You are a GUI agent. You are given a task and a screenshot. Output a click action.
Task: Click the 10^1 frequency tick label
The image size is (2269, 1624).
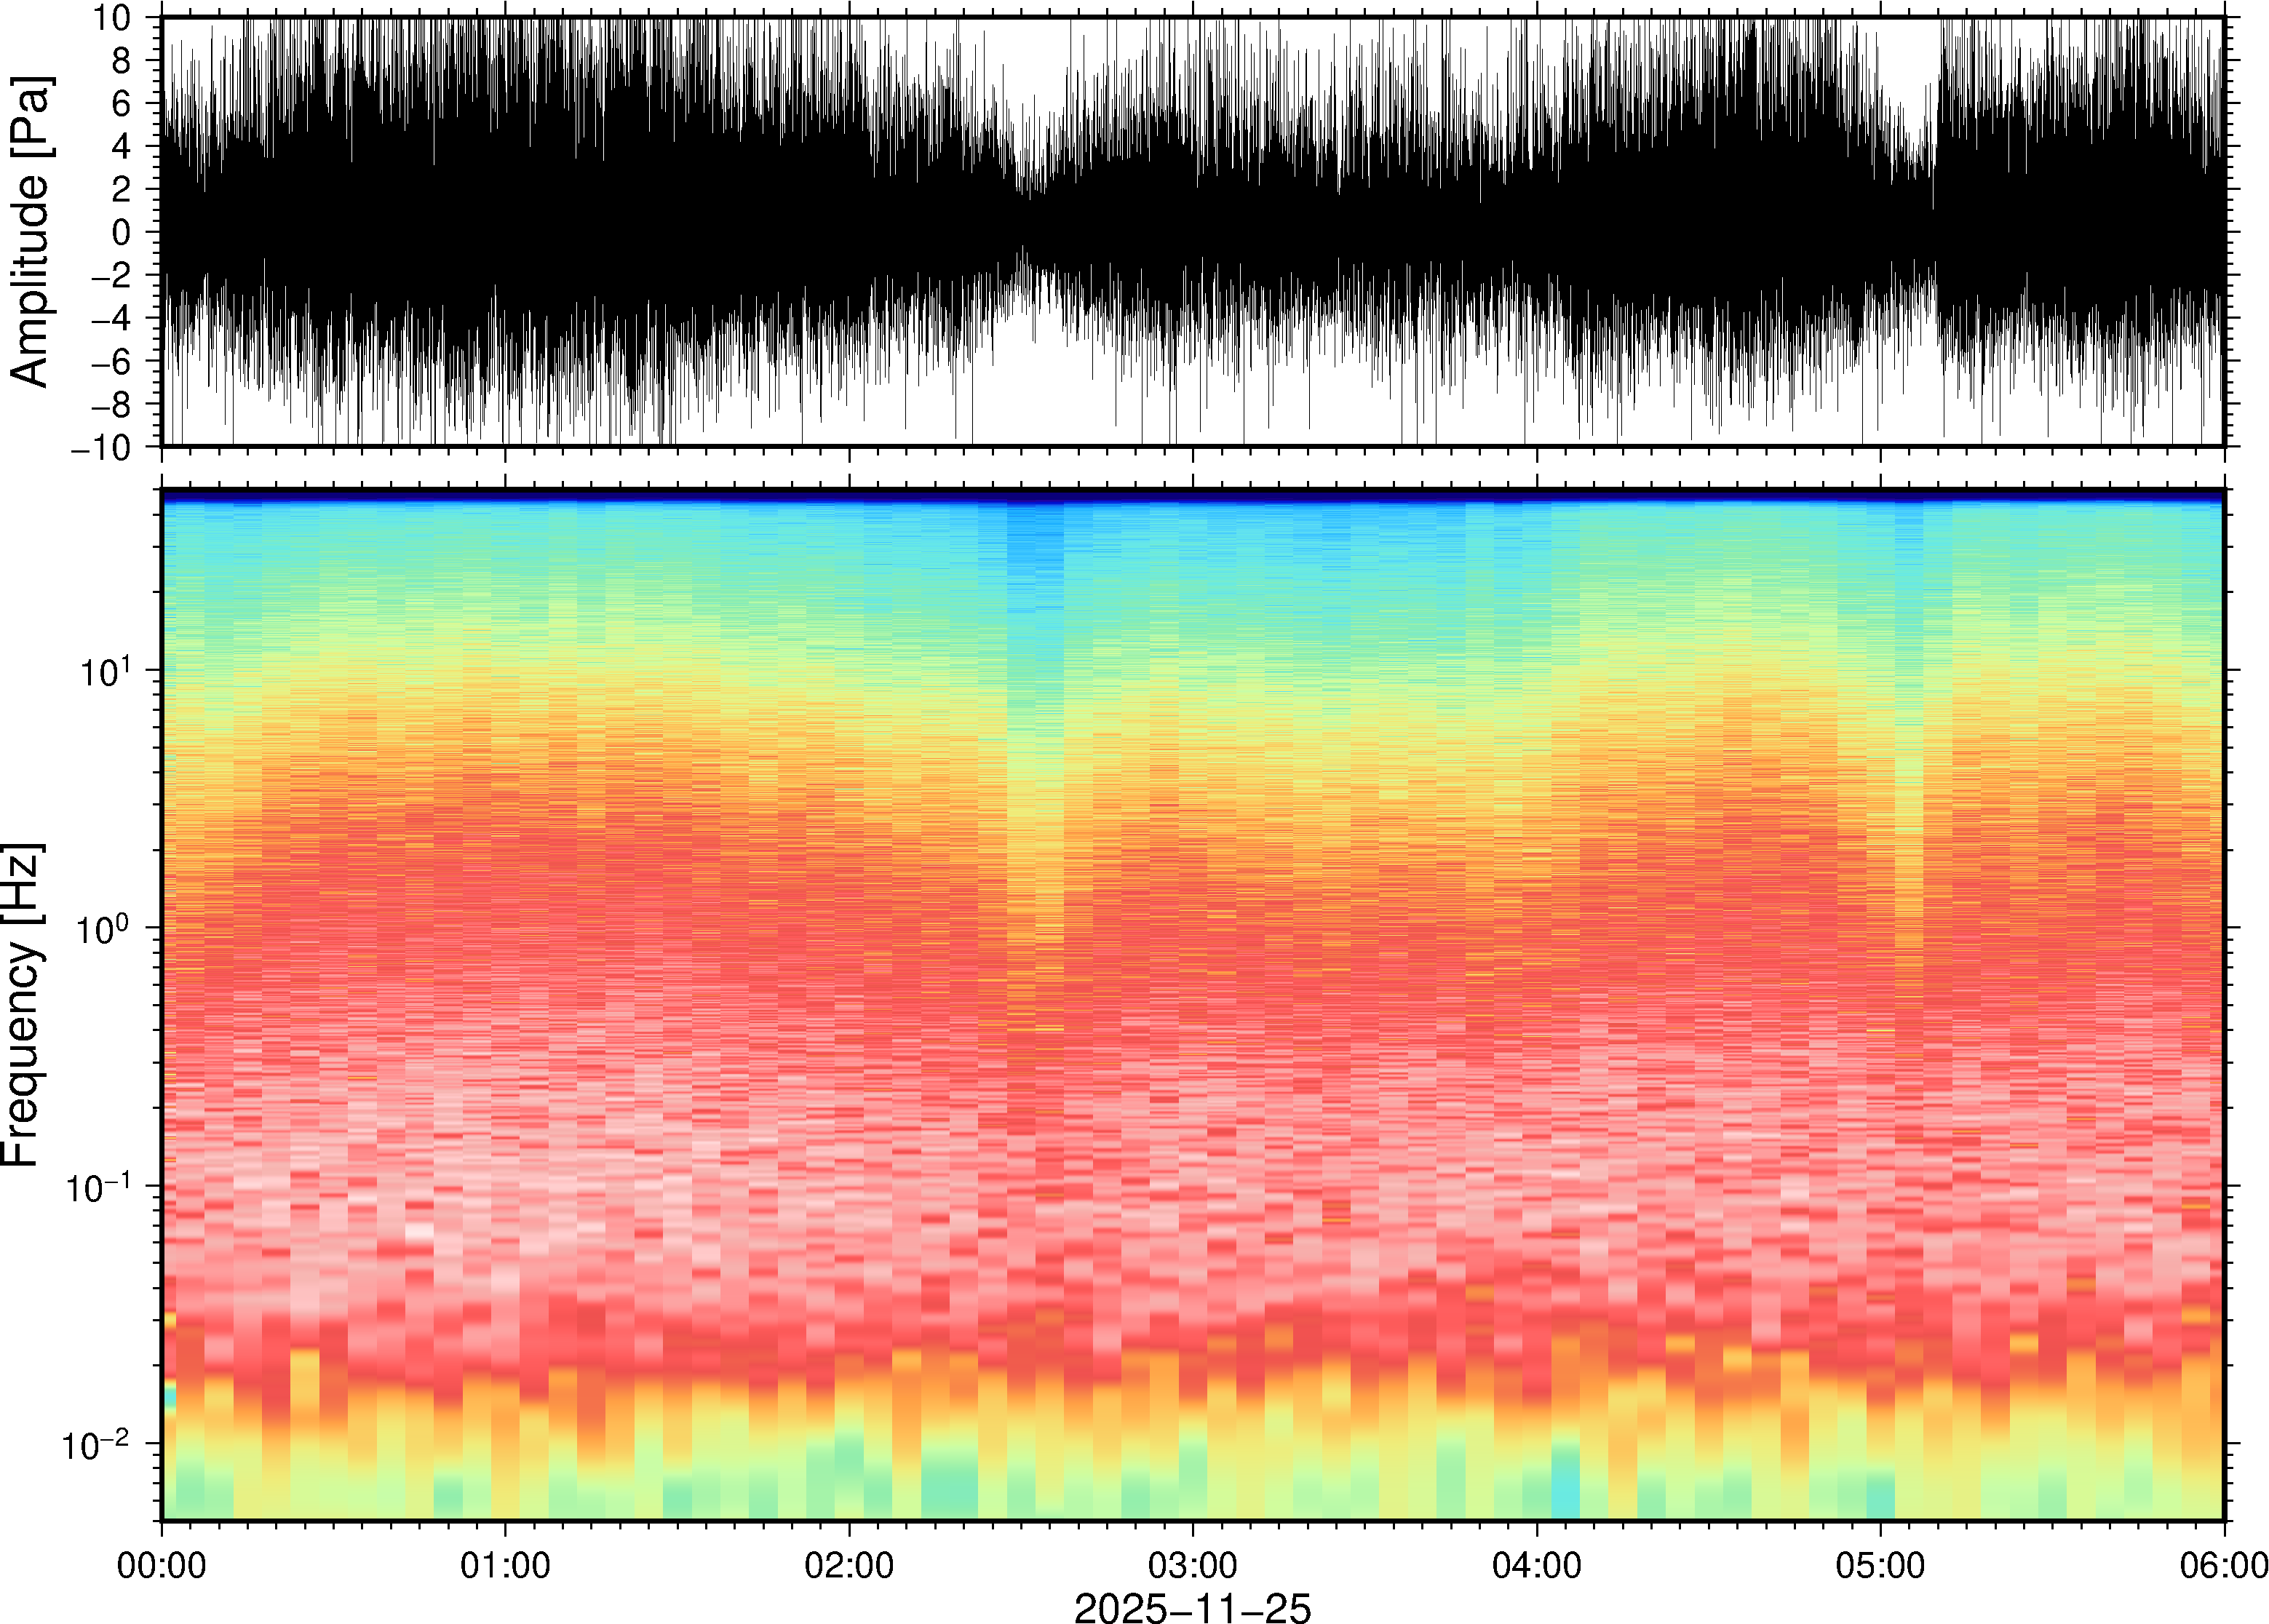point(105,670)
